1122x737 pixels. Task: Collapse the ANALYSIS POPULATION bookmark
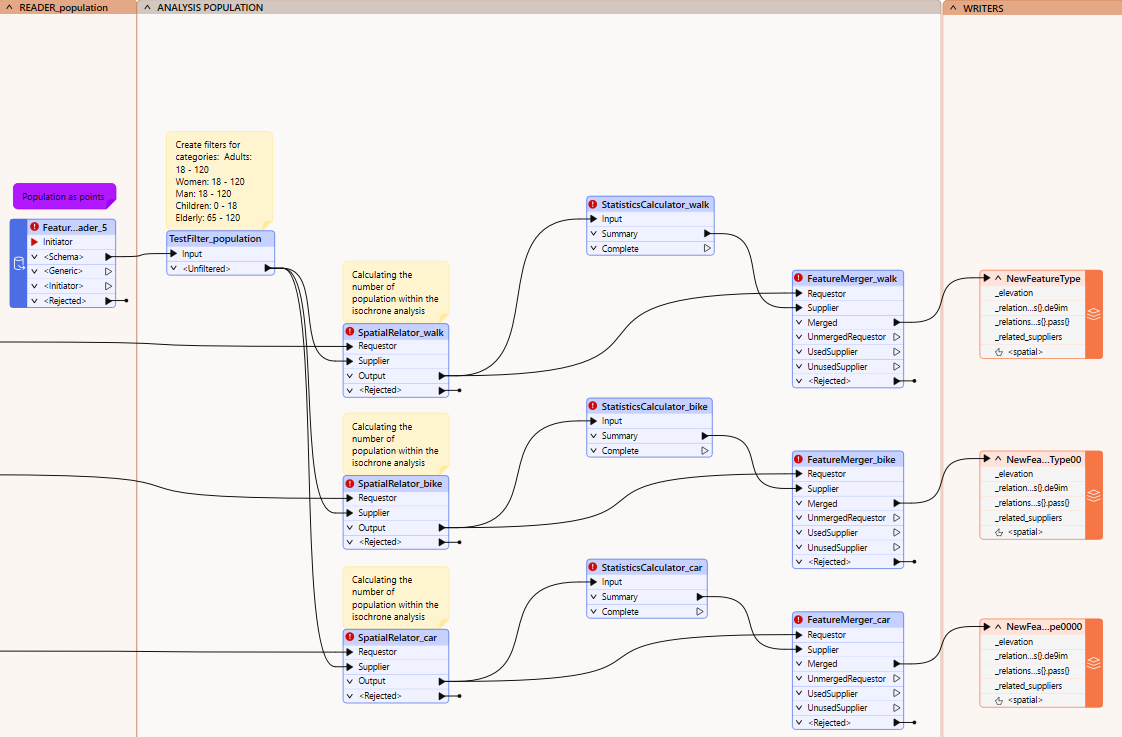(x=147, y=7)
